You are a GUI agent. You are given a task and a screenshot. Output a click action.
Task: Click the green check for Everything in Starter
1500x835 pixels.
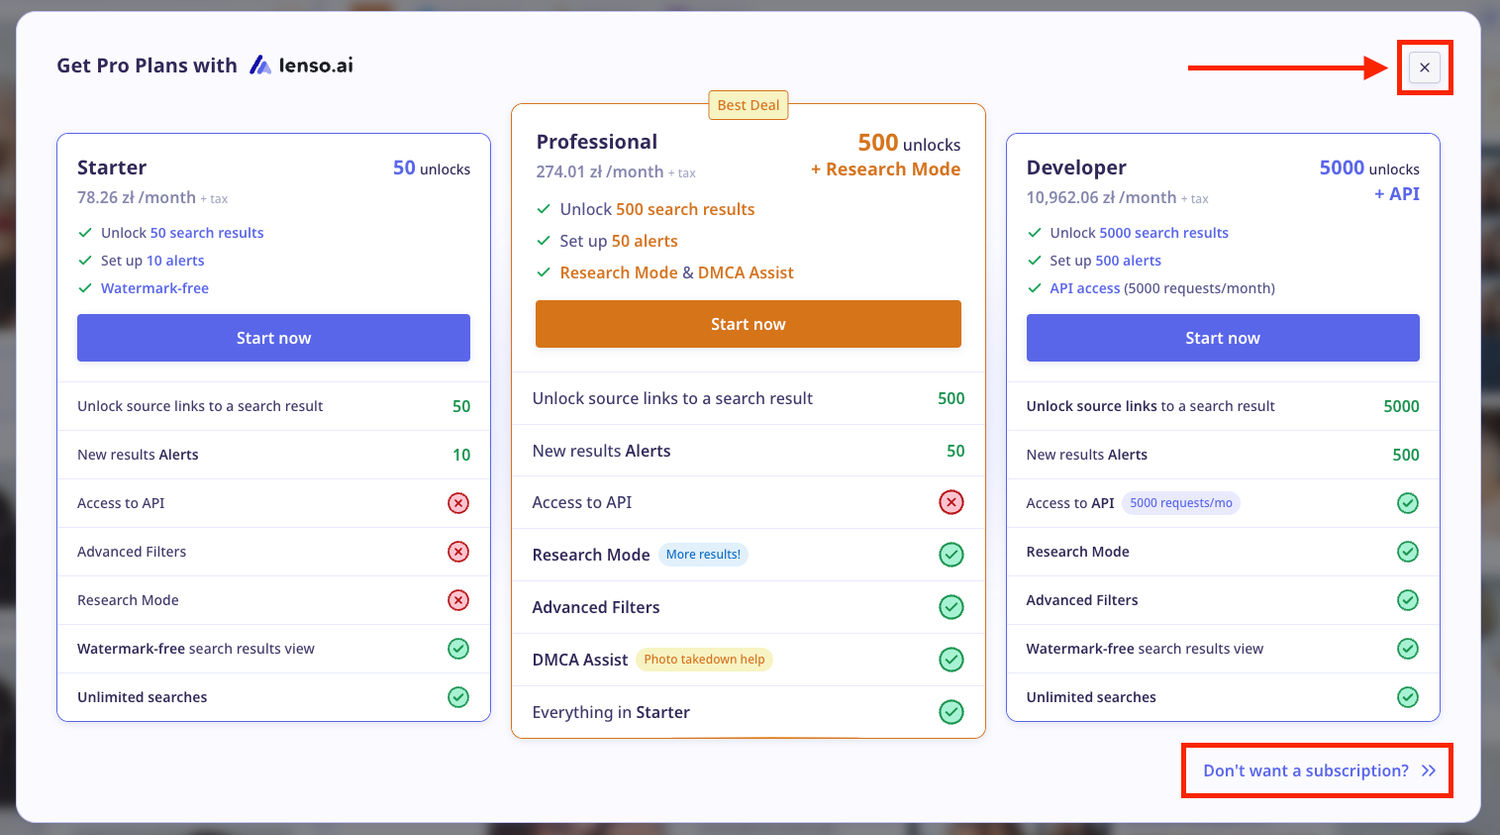click(951, 712)
